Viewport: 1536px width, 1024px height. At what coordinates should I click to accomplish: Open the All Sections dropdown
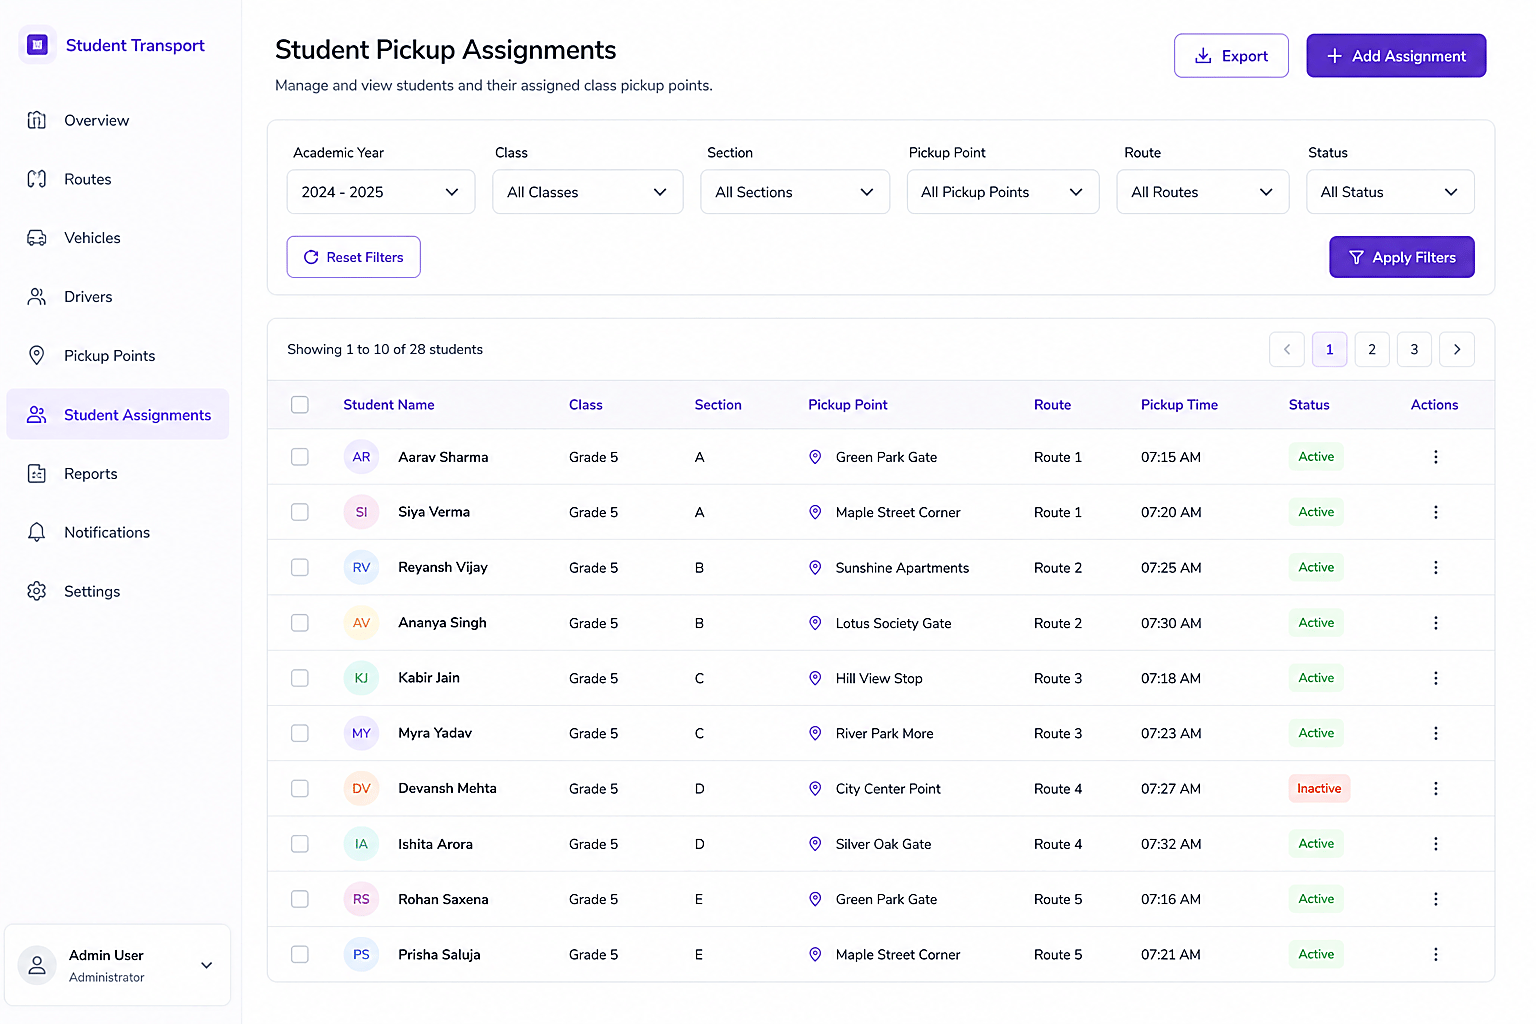click(796, 192)
